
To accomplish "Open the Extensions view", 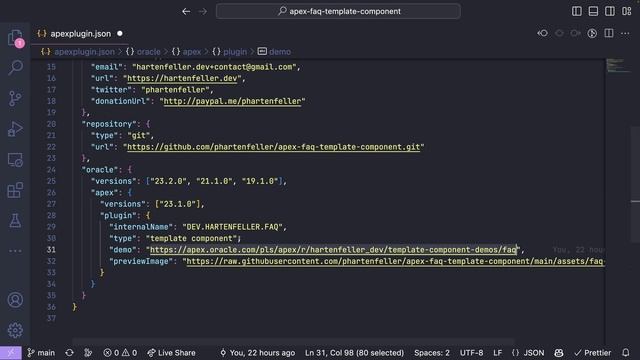I will click(x=15, y=190).
